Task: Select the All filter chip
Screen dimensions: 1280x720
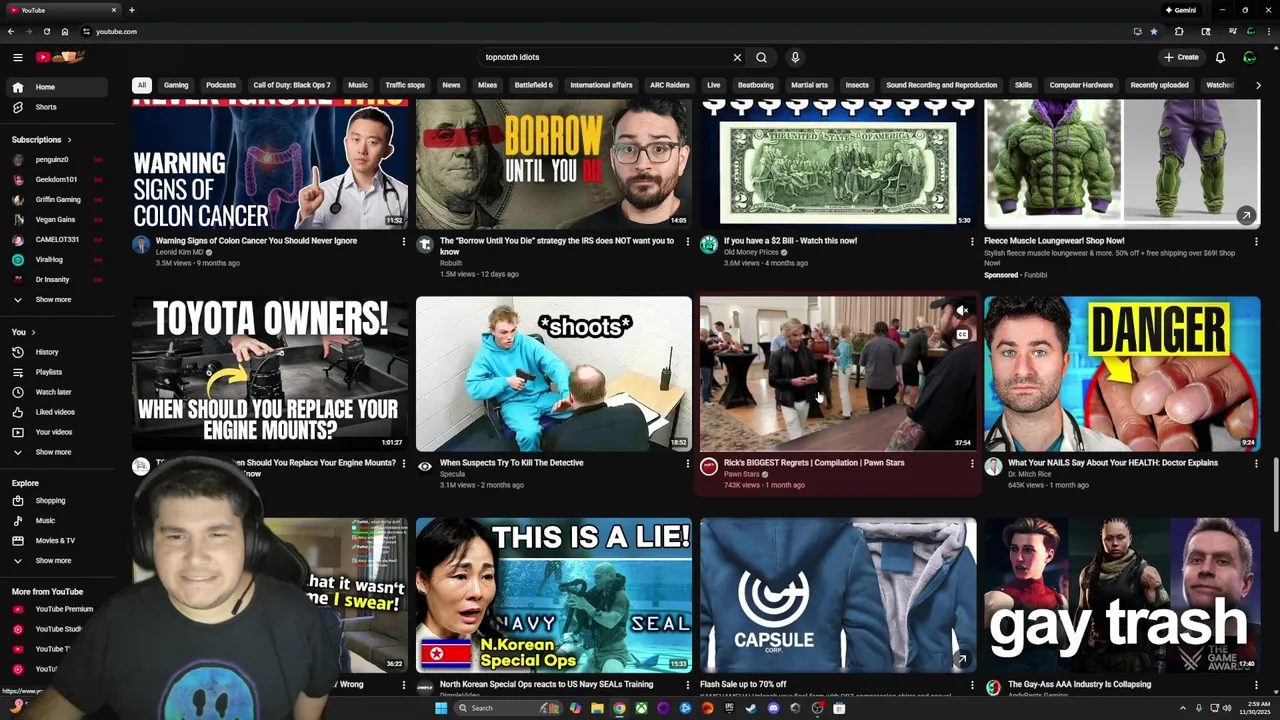Action: (x=142, y=85)
